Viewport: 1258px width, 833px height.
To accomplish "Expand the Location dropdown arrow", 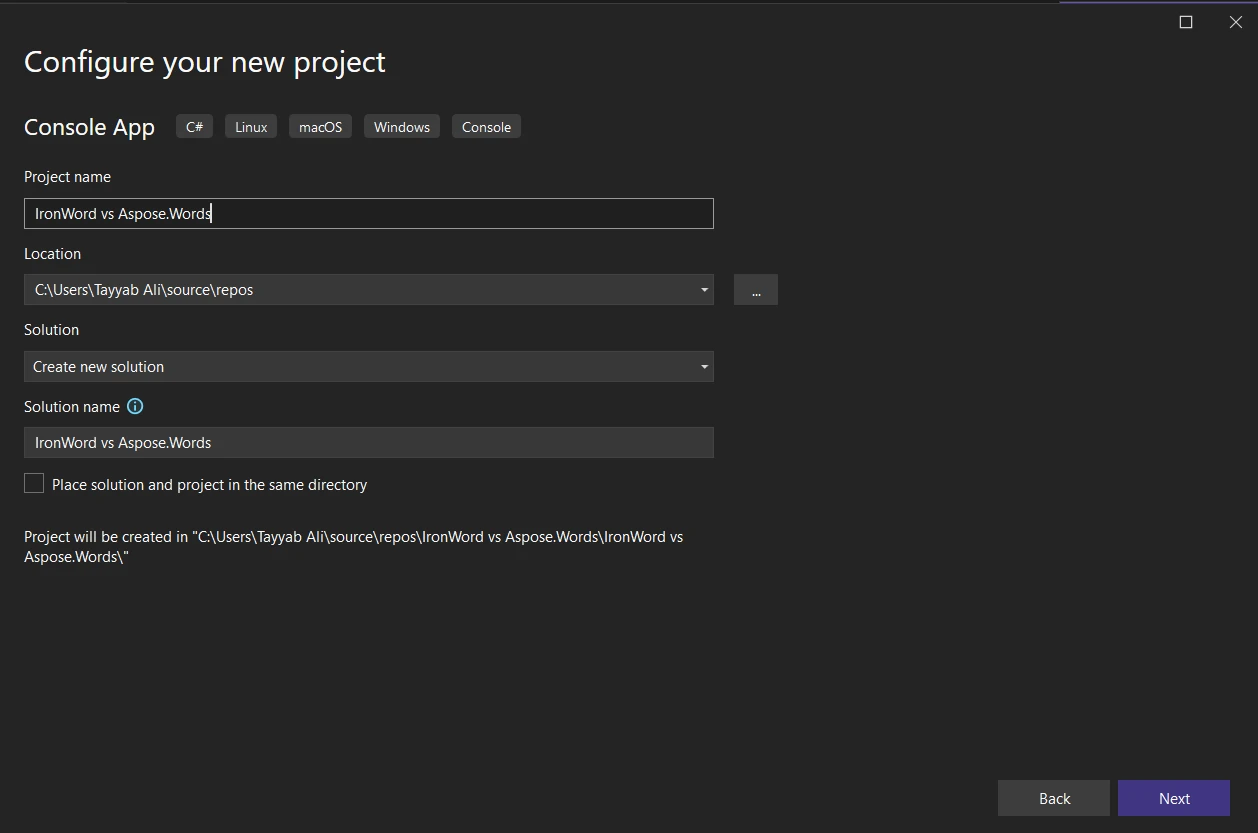I will click(704, 290).
